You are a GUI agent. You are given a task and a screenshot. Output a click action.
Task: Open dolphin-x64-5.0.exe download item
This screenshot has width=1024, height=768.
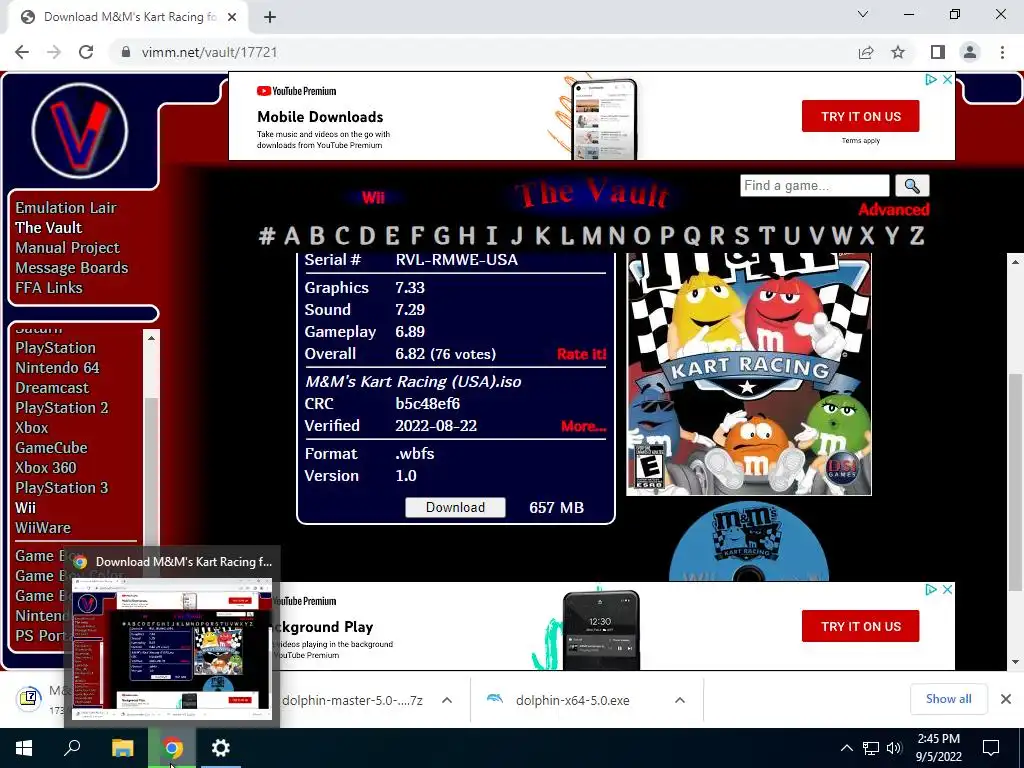pyautogui.click(x=572, y=700)
